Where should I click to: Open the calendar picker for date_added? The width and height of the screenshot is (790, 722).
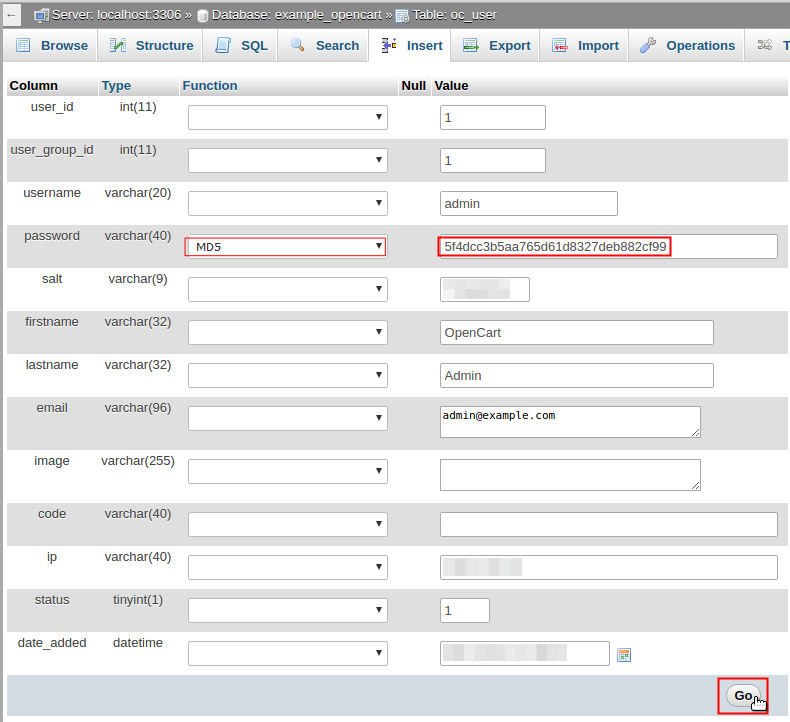[624, 655]
